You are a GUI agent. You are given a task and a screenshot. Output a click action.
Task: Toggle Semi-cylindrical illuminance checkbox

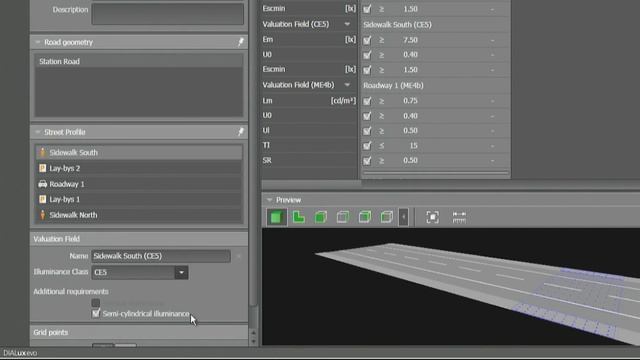[x=96, y=313]
